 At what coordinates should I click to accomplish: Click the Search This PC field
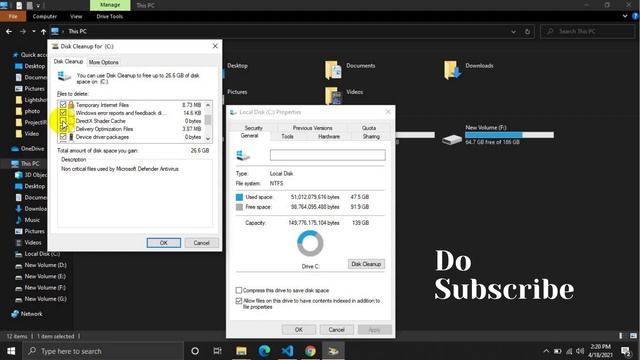point(588,31)
